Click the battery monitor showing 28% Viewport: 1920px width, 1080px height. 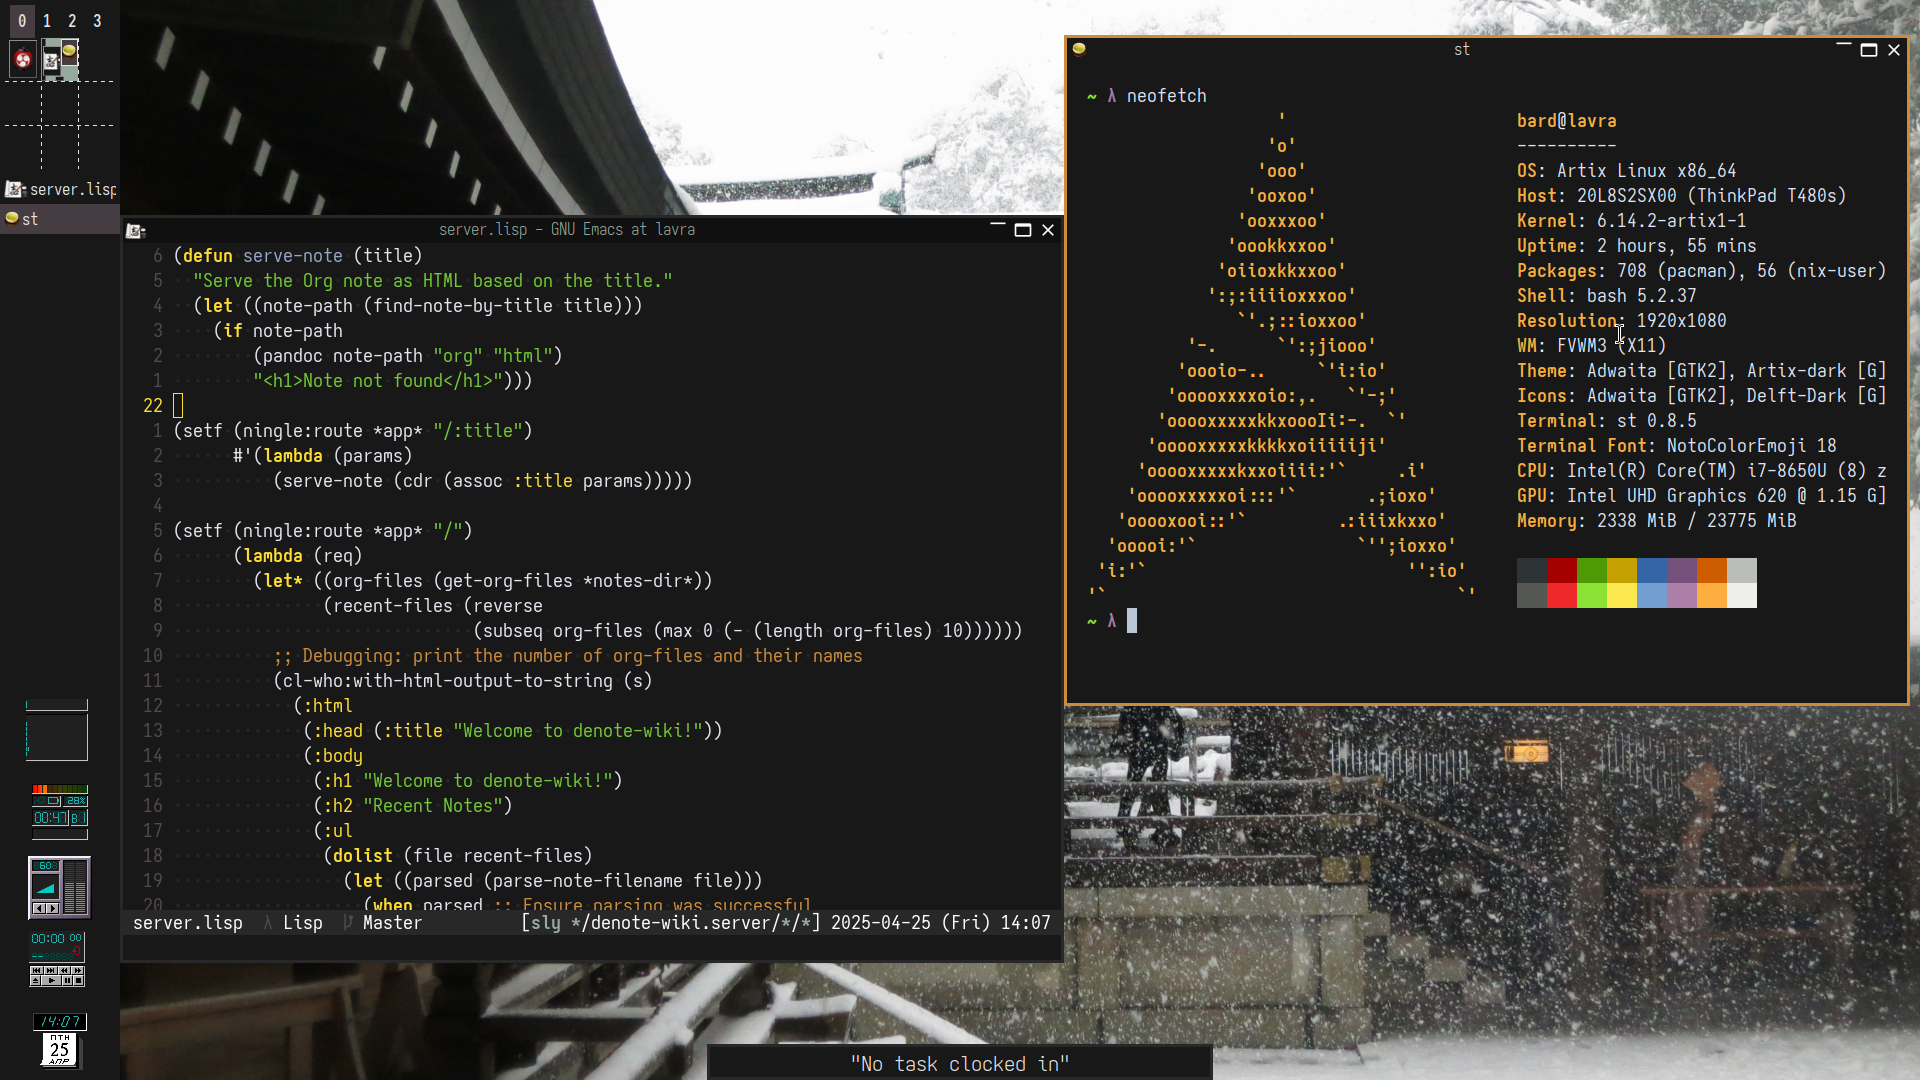click(x=75, y=801)
